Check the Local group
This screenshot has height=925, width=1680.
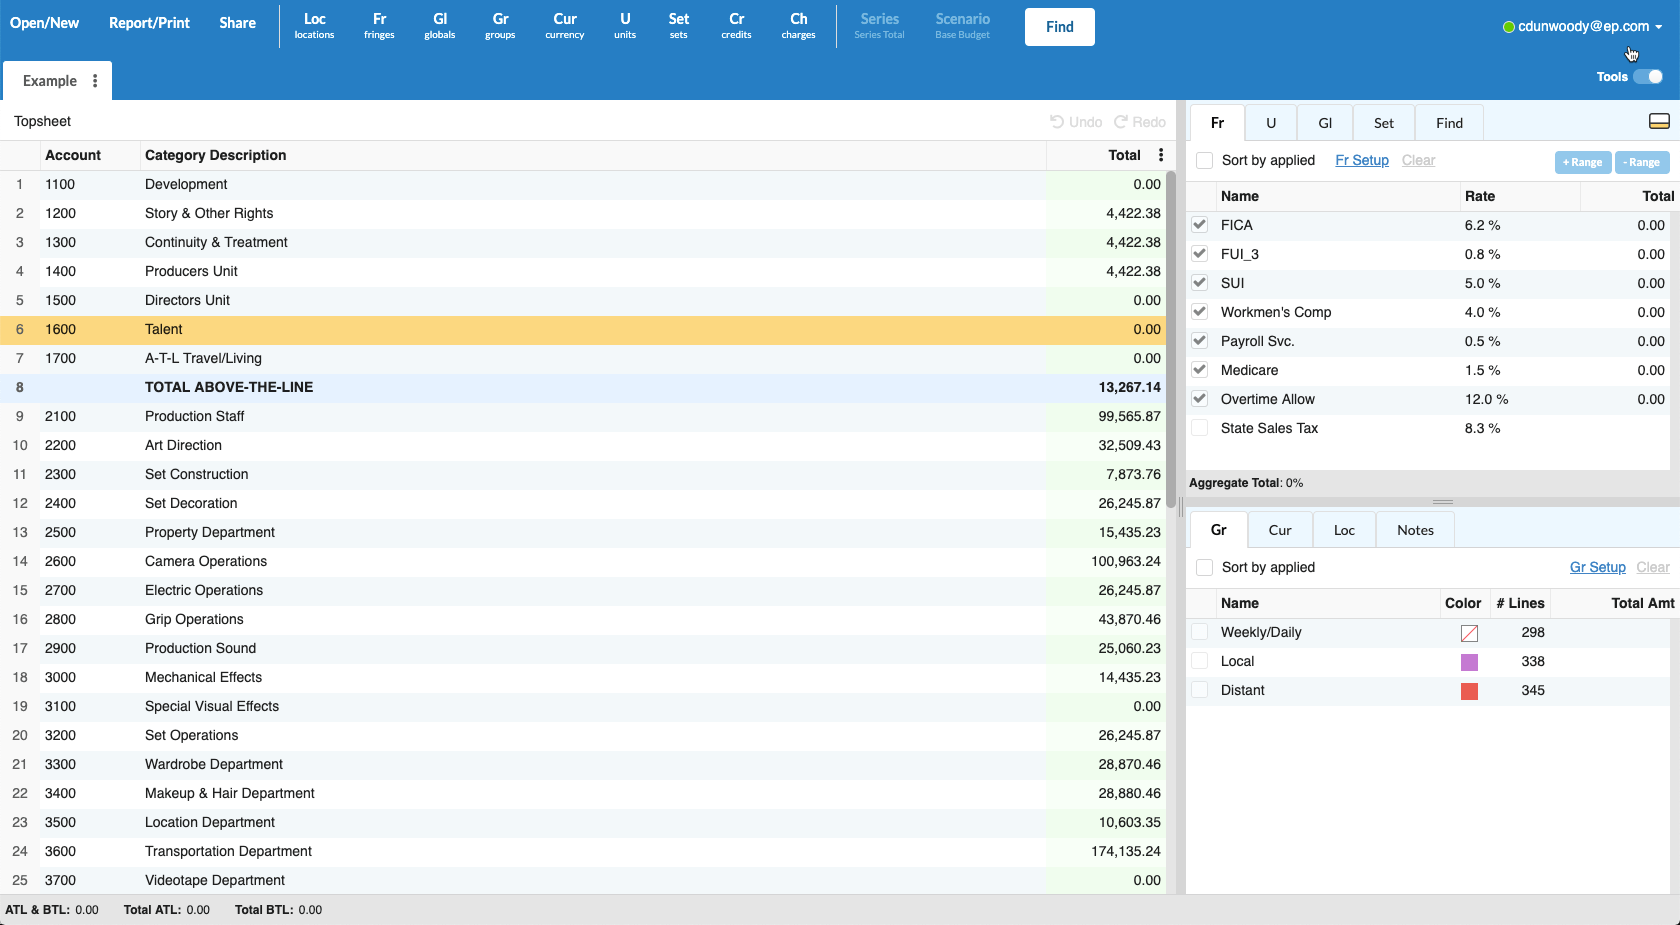[1200, 661]
